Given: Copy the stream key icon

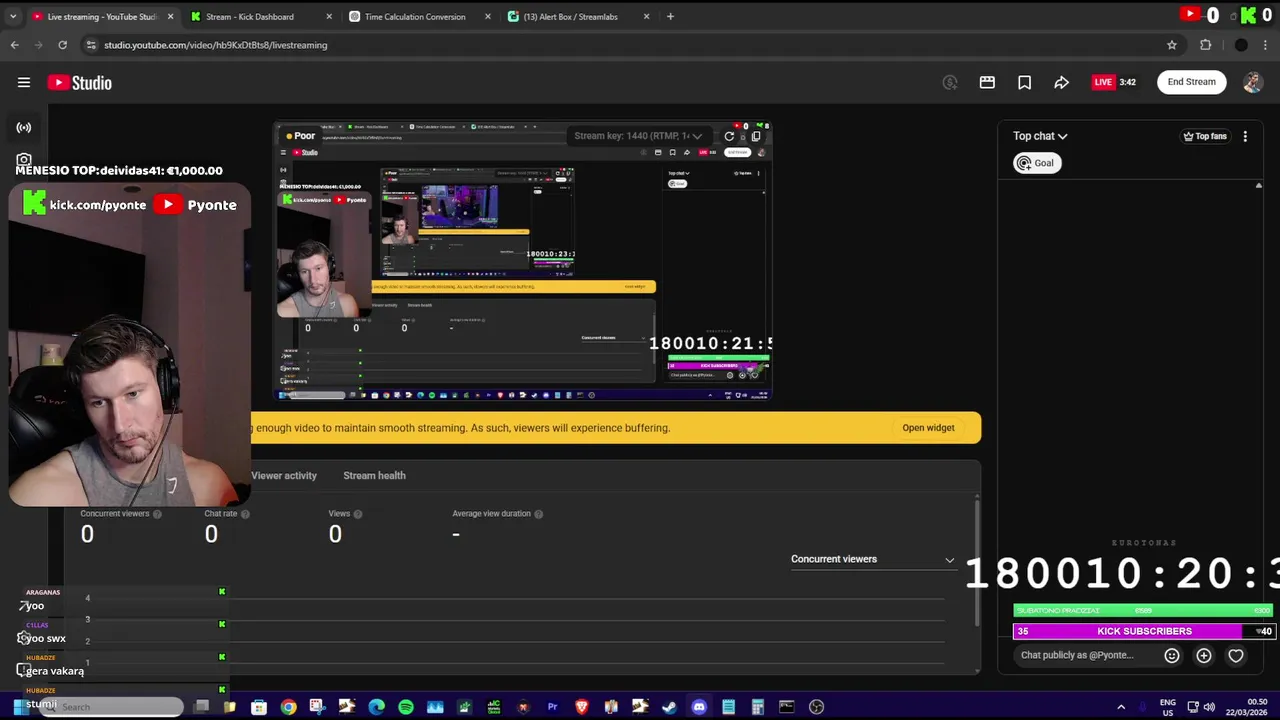Looking at the screenshot, I should point(756,136).
